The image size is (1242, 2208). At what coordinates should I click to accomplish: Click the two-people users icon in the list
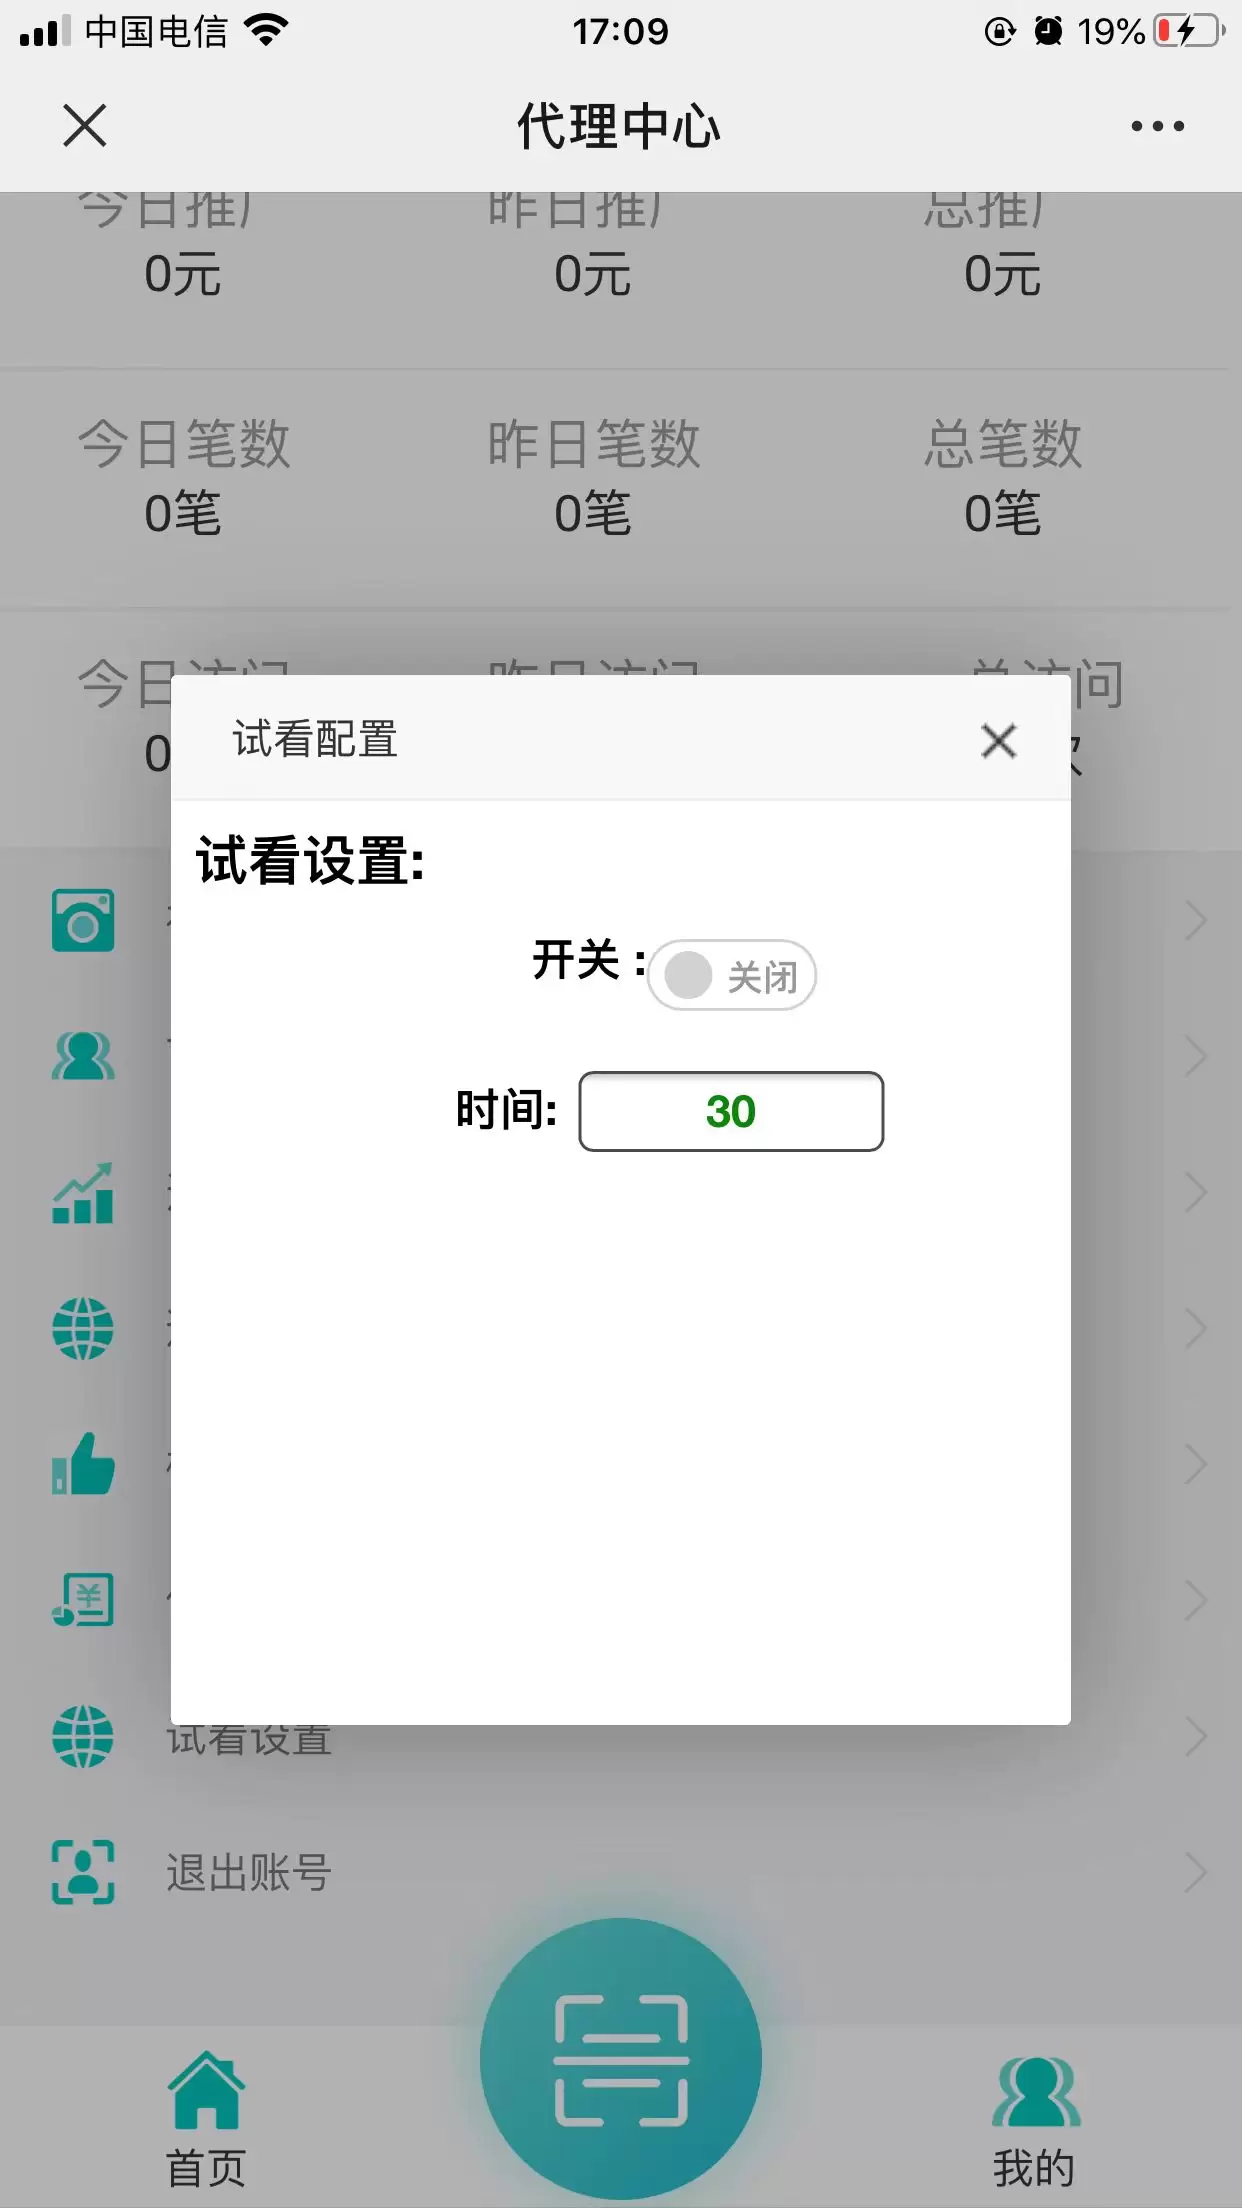click(x=83, y=1056)
